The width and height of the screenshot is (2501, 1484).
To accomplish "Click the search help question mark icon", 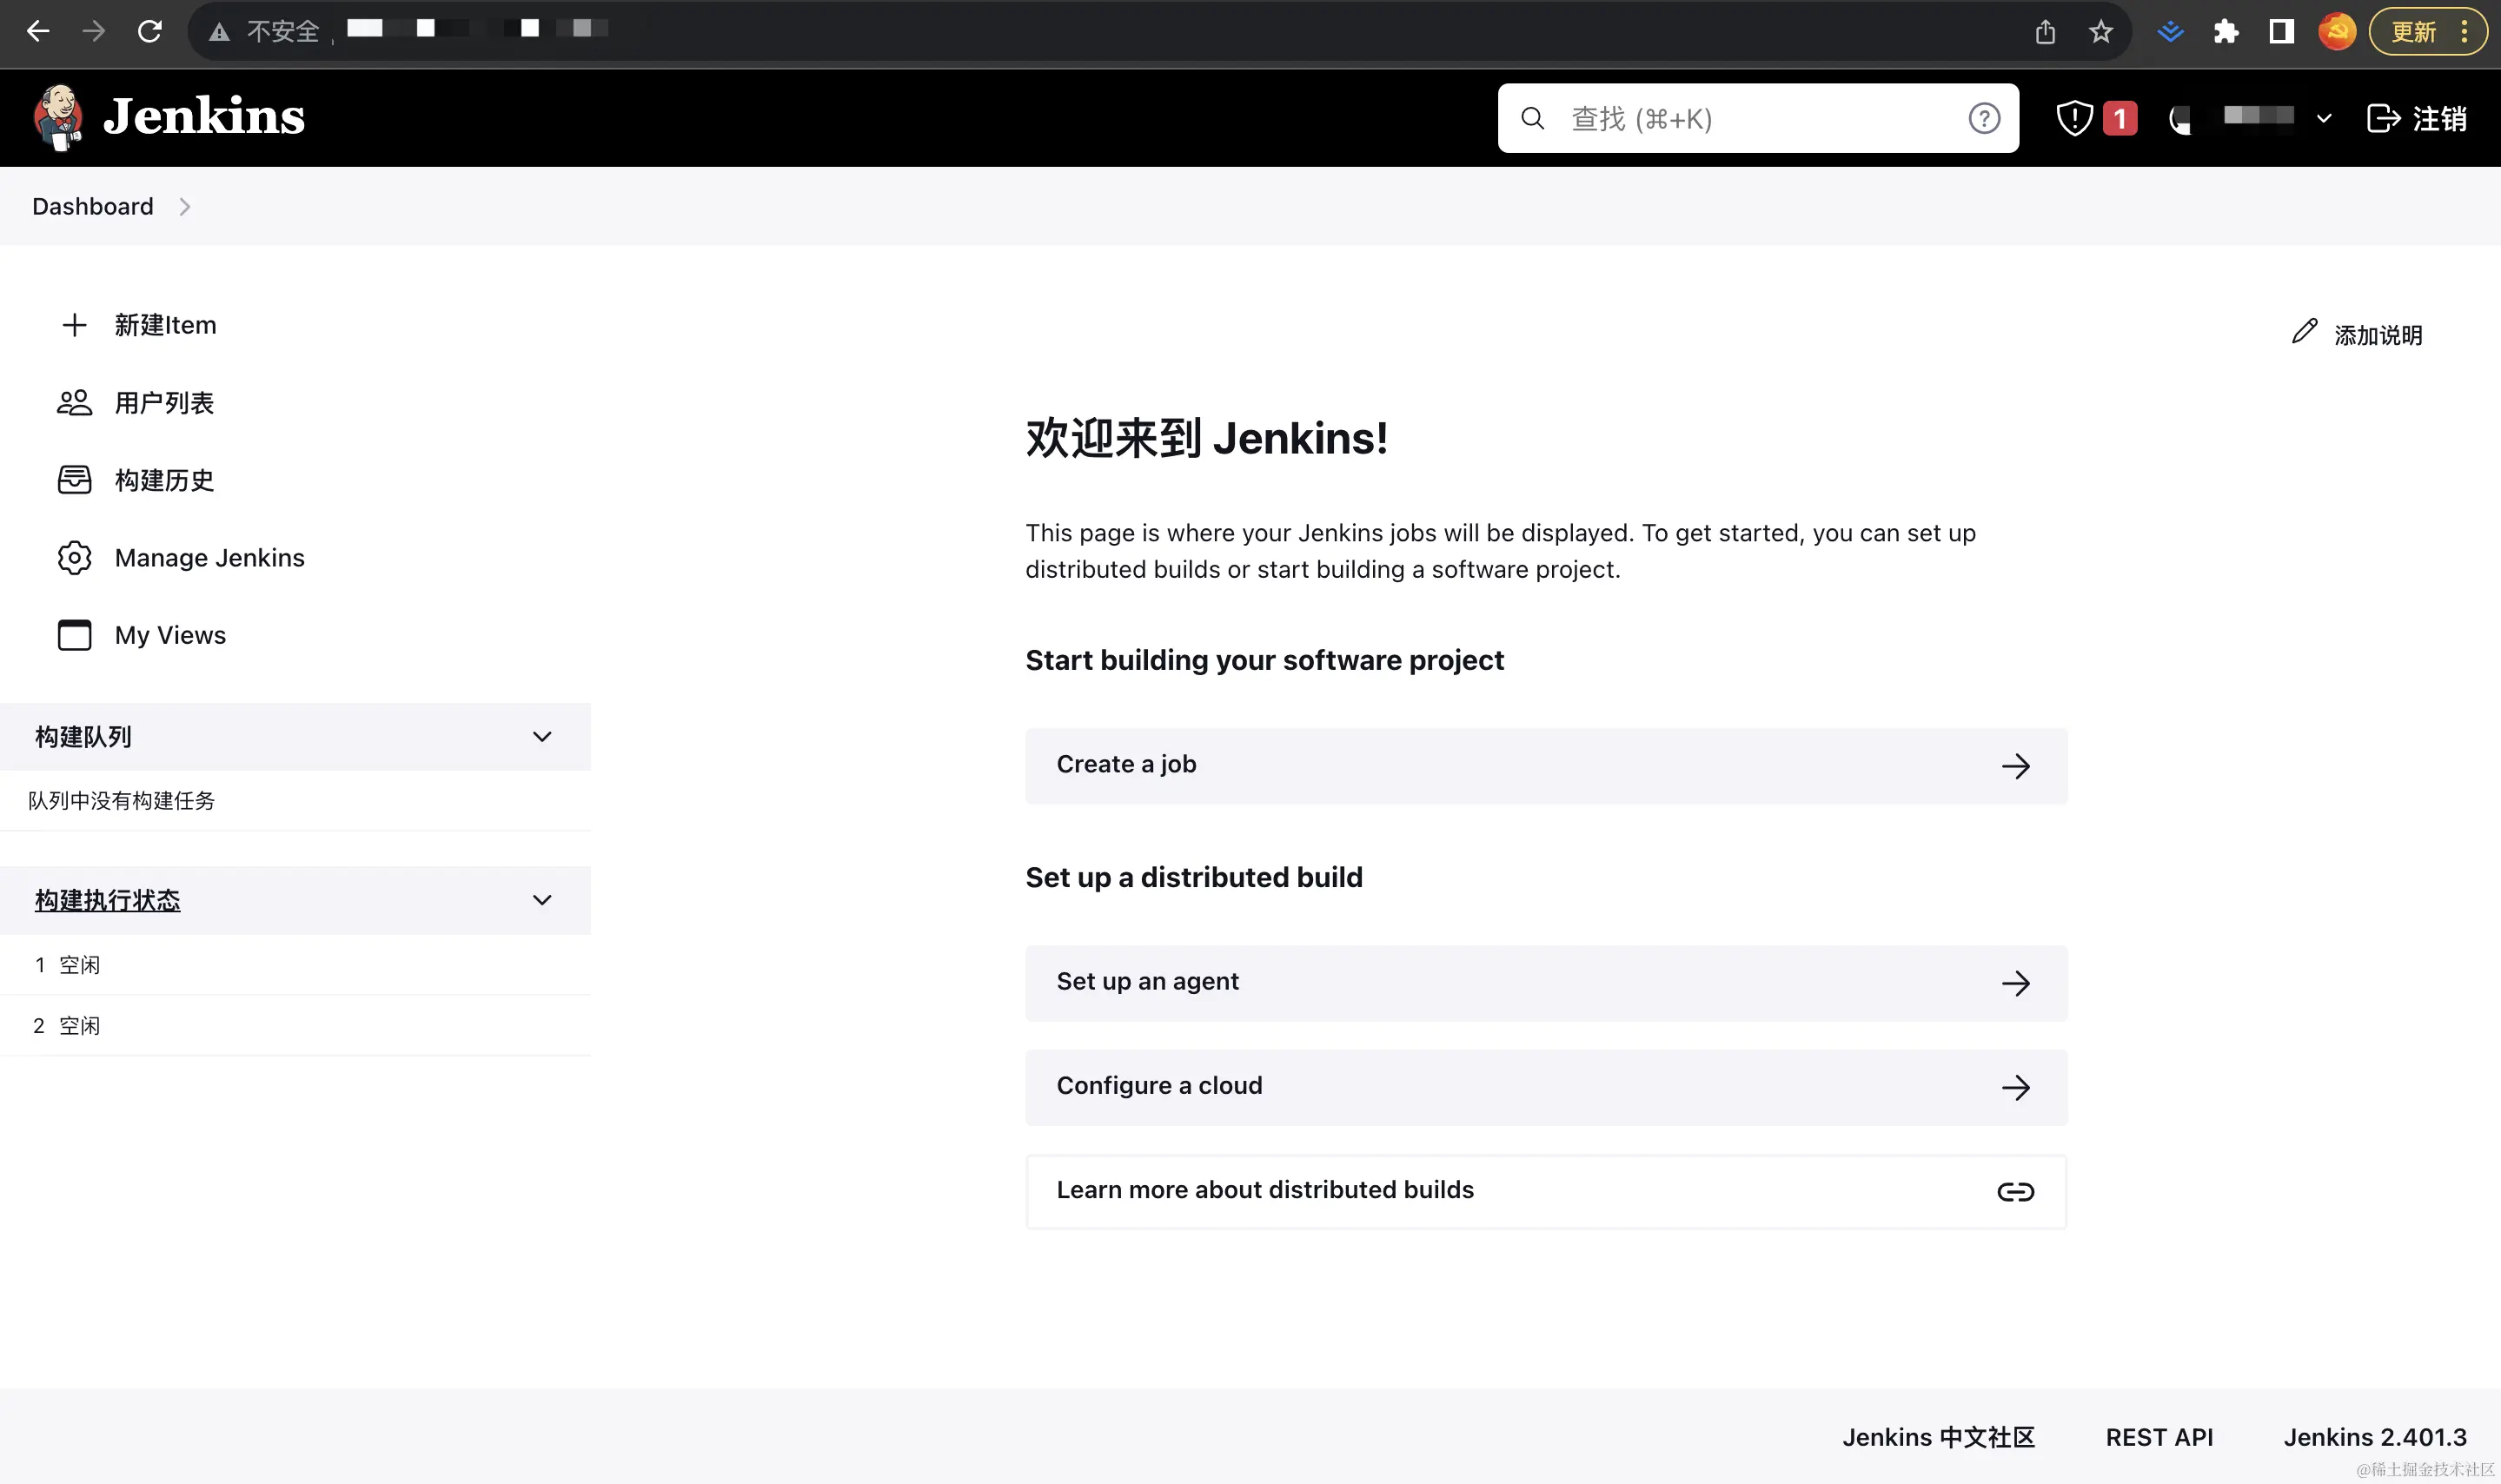I will click(x=1984, y=118).
